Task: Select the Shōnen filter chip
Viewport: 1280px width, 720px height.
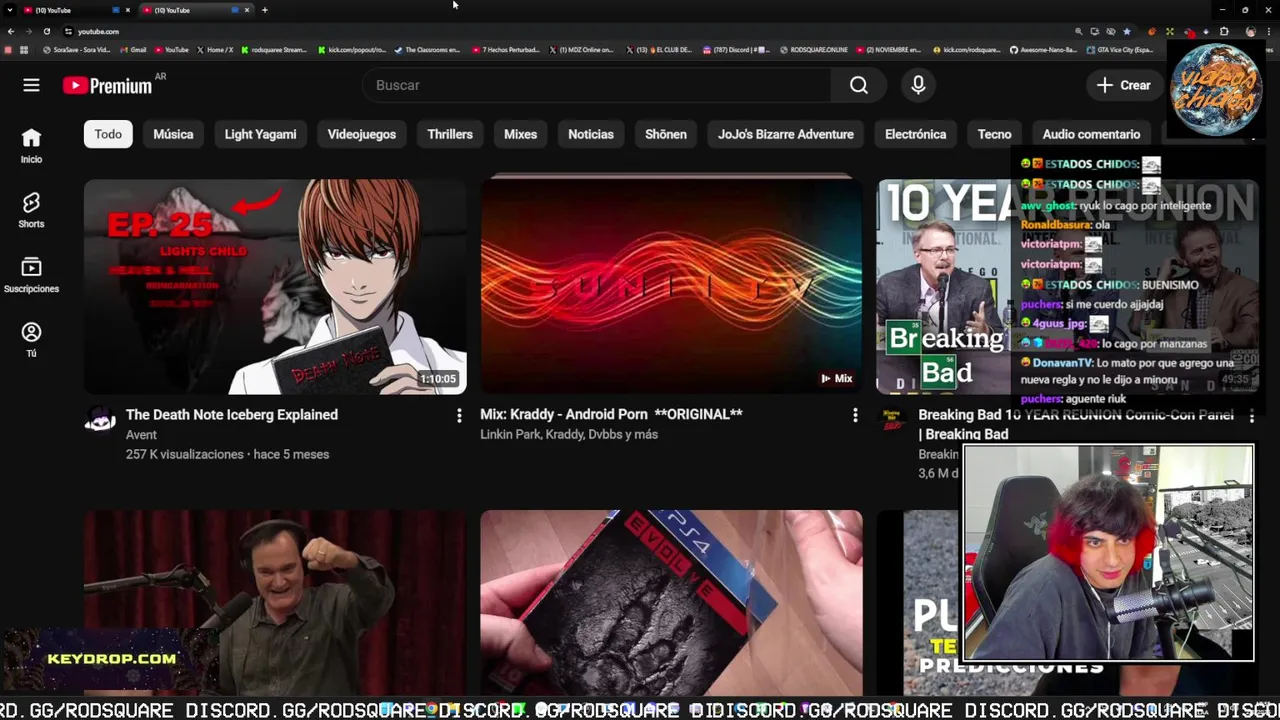Action: click(666, 134)
